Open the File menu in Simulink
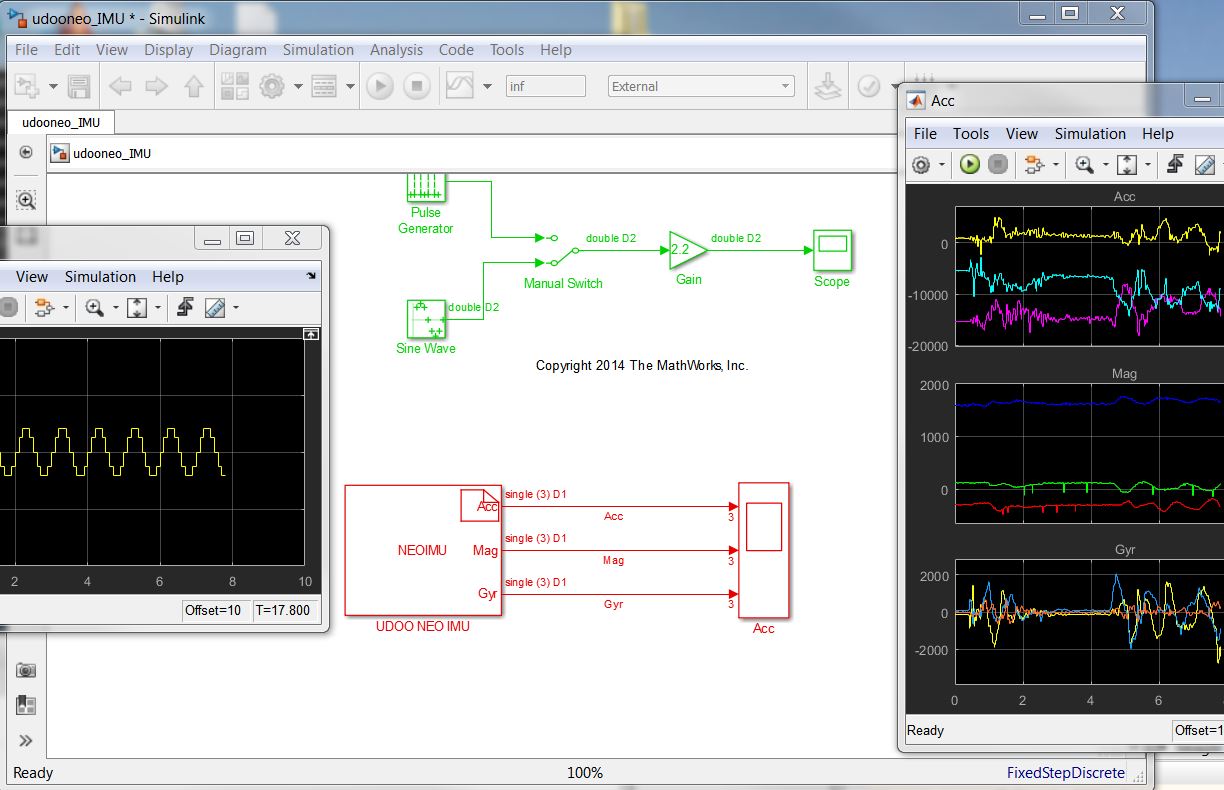Image resolution: width=1224 pixels, height=790 pixels. point(27,50)
